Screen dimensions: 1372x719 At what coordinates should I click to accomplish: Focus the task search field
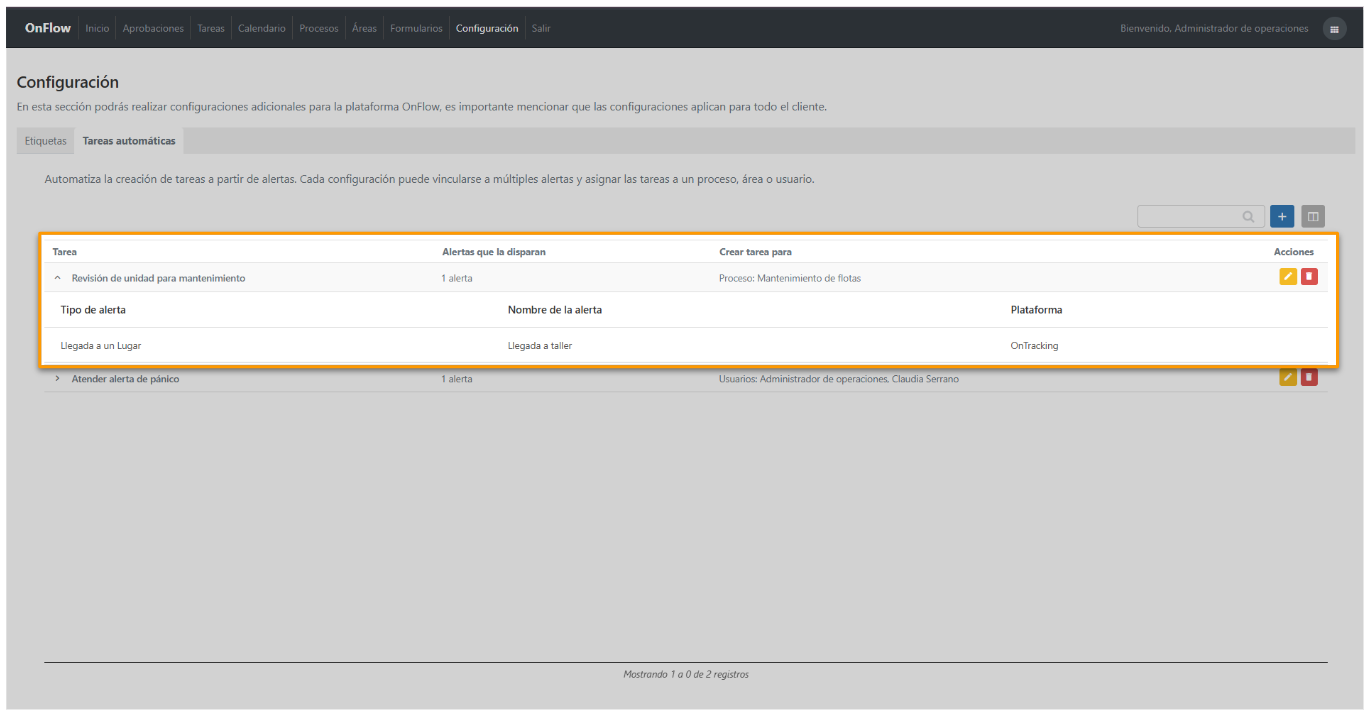coord(1200,216)
